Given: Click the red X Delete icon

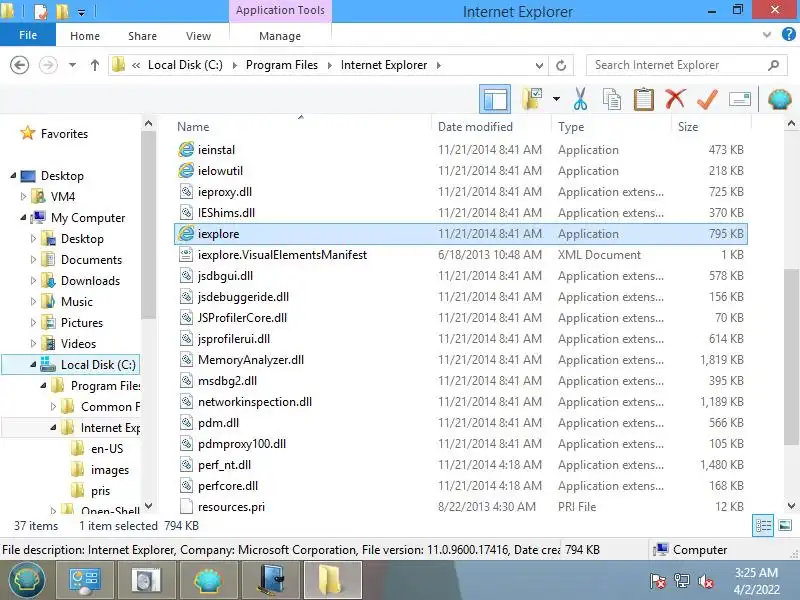Looking at the screenshot, I should 675,98.
